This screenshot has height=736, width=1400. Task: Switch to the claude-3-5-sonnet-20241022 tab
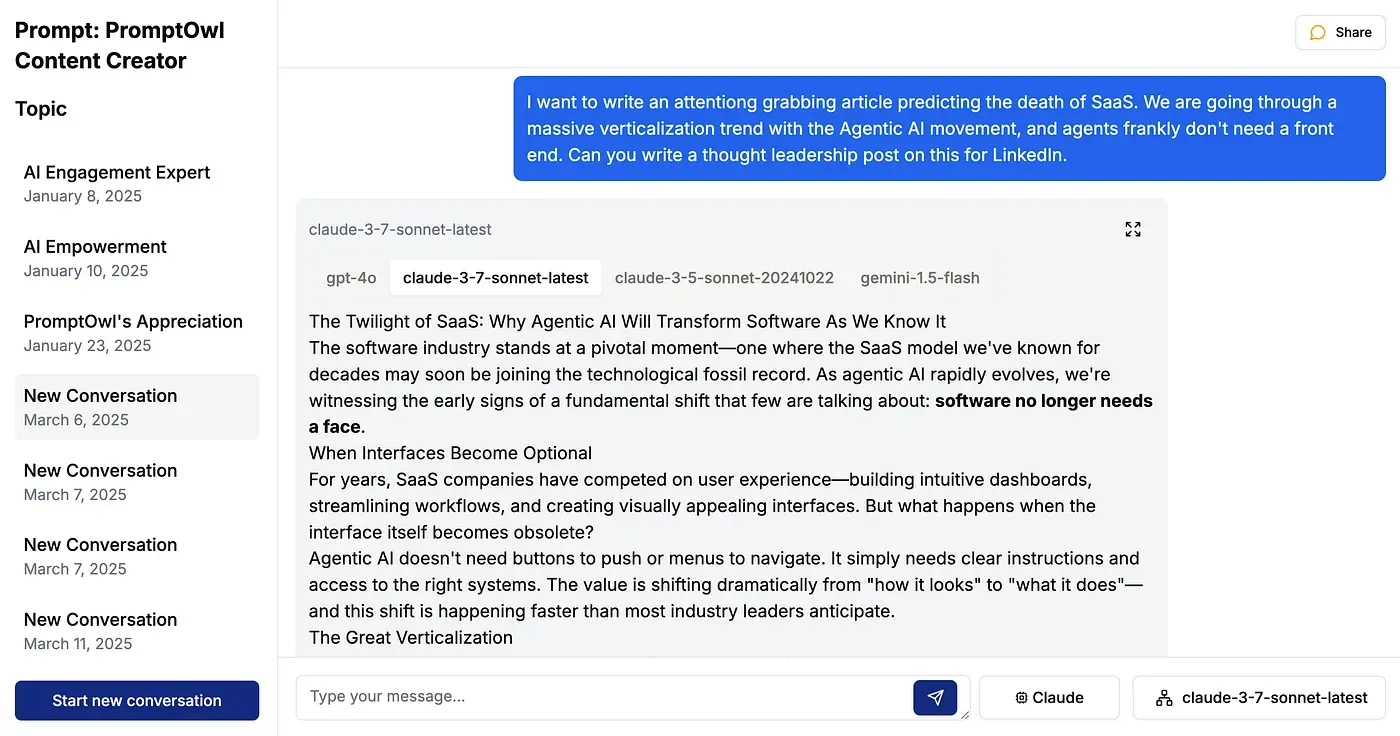[x=724, y=278]
